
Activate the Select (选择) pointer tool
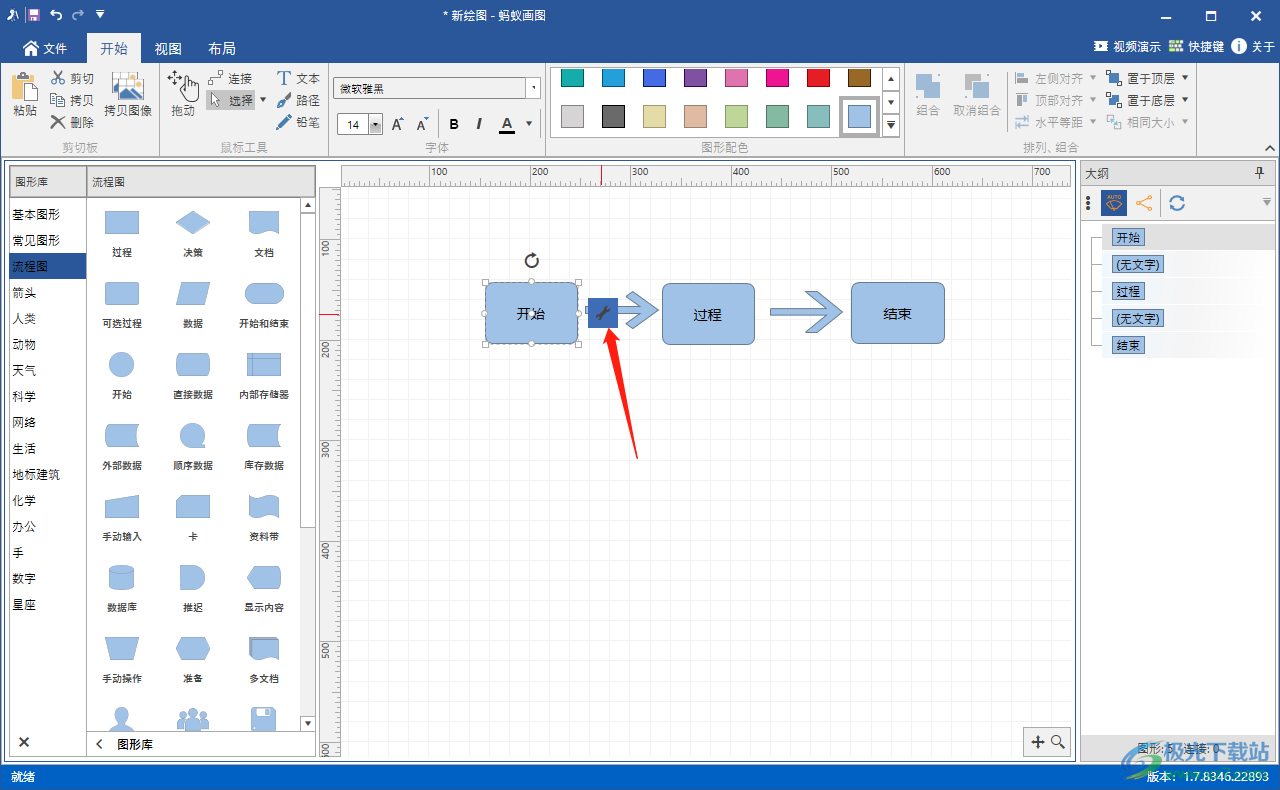coord(231,100)
